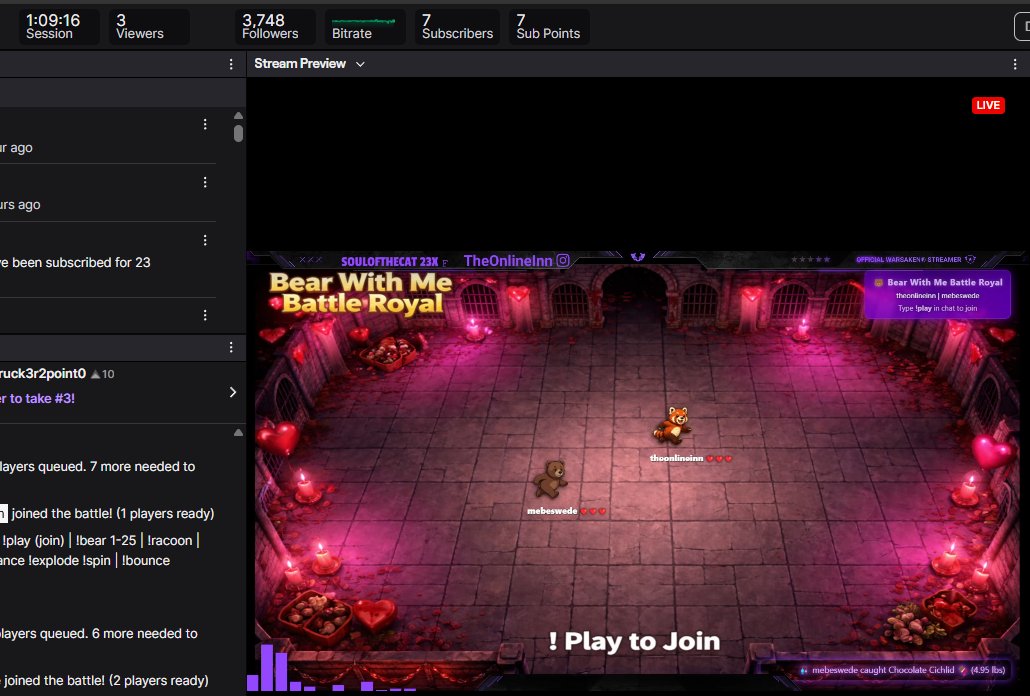Expand the ruck3r2point0 entry with right chevron
This screenshot has height=696, width=1030.
click(233, 392)
